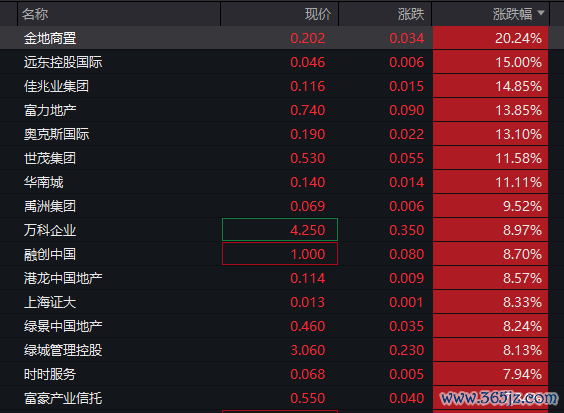Click the 绿城管理控股 stock name
This screenshot has width=564, height=413.
pos(63,350)
